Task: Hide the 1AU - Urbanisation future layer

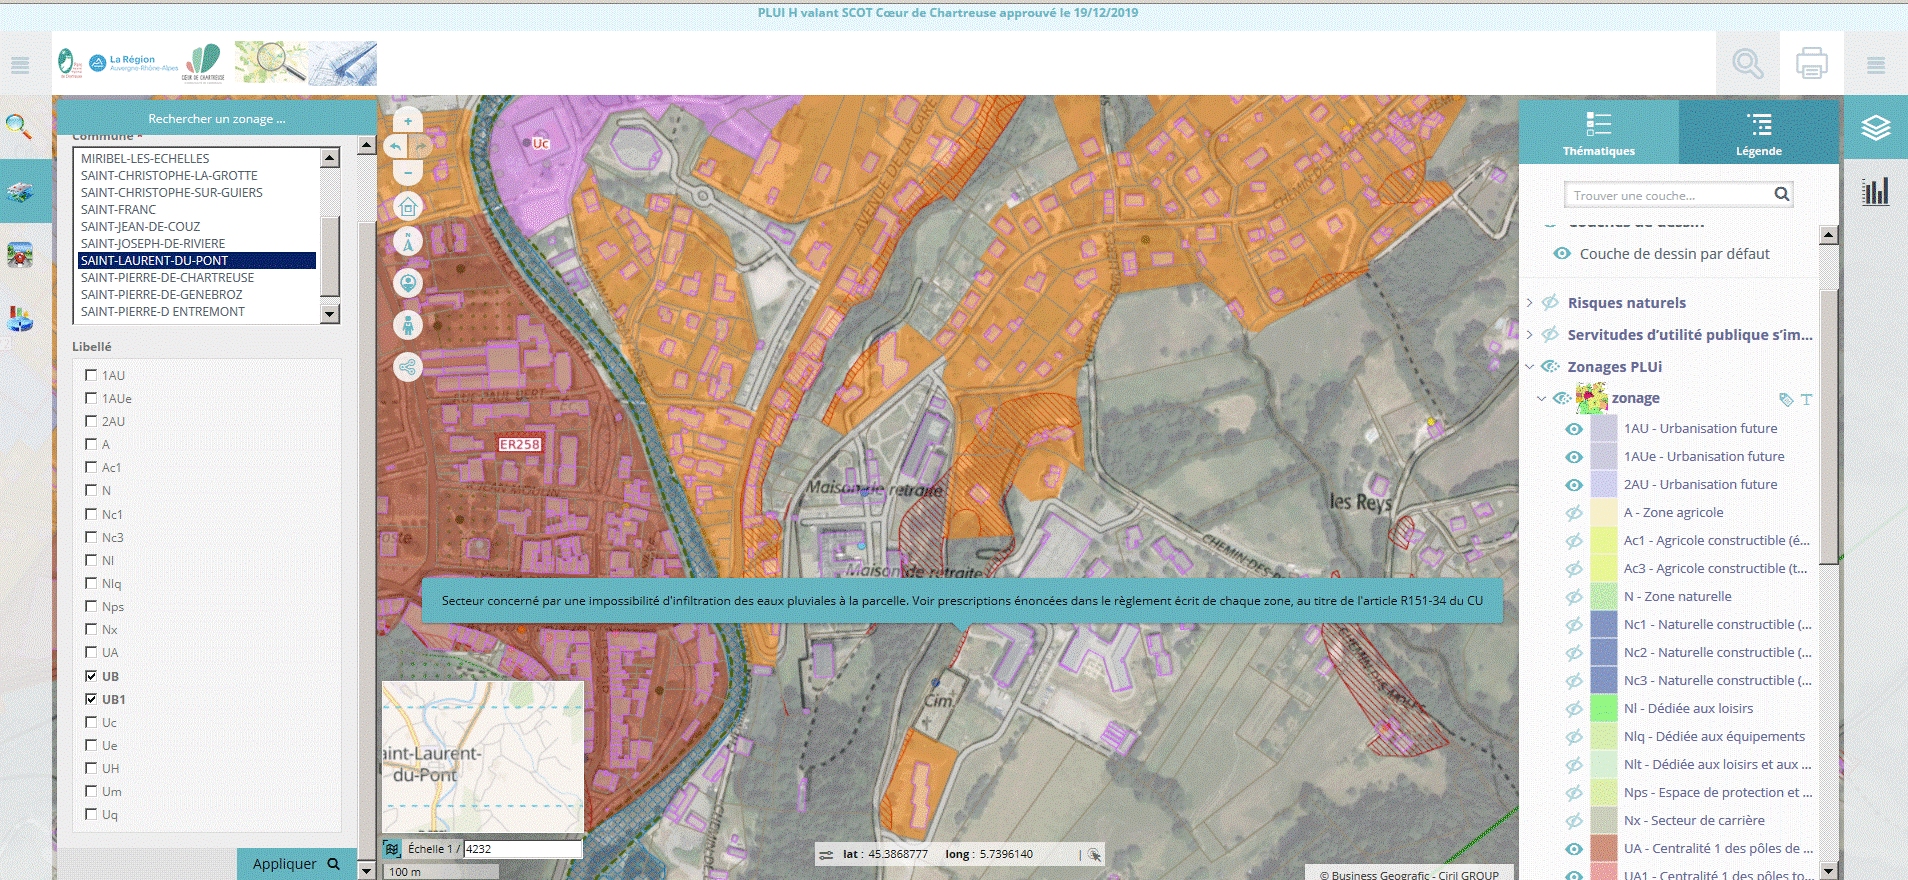Action: (1574, 429)
